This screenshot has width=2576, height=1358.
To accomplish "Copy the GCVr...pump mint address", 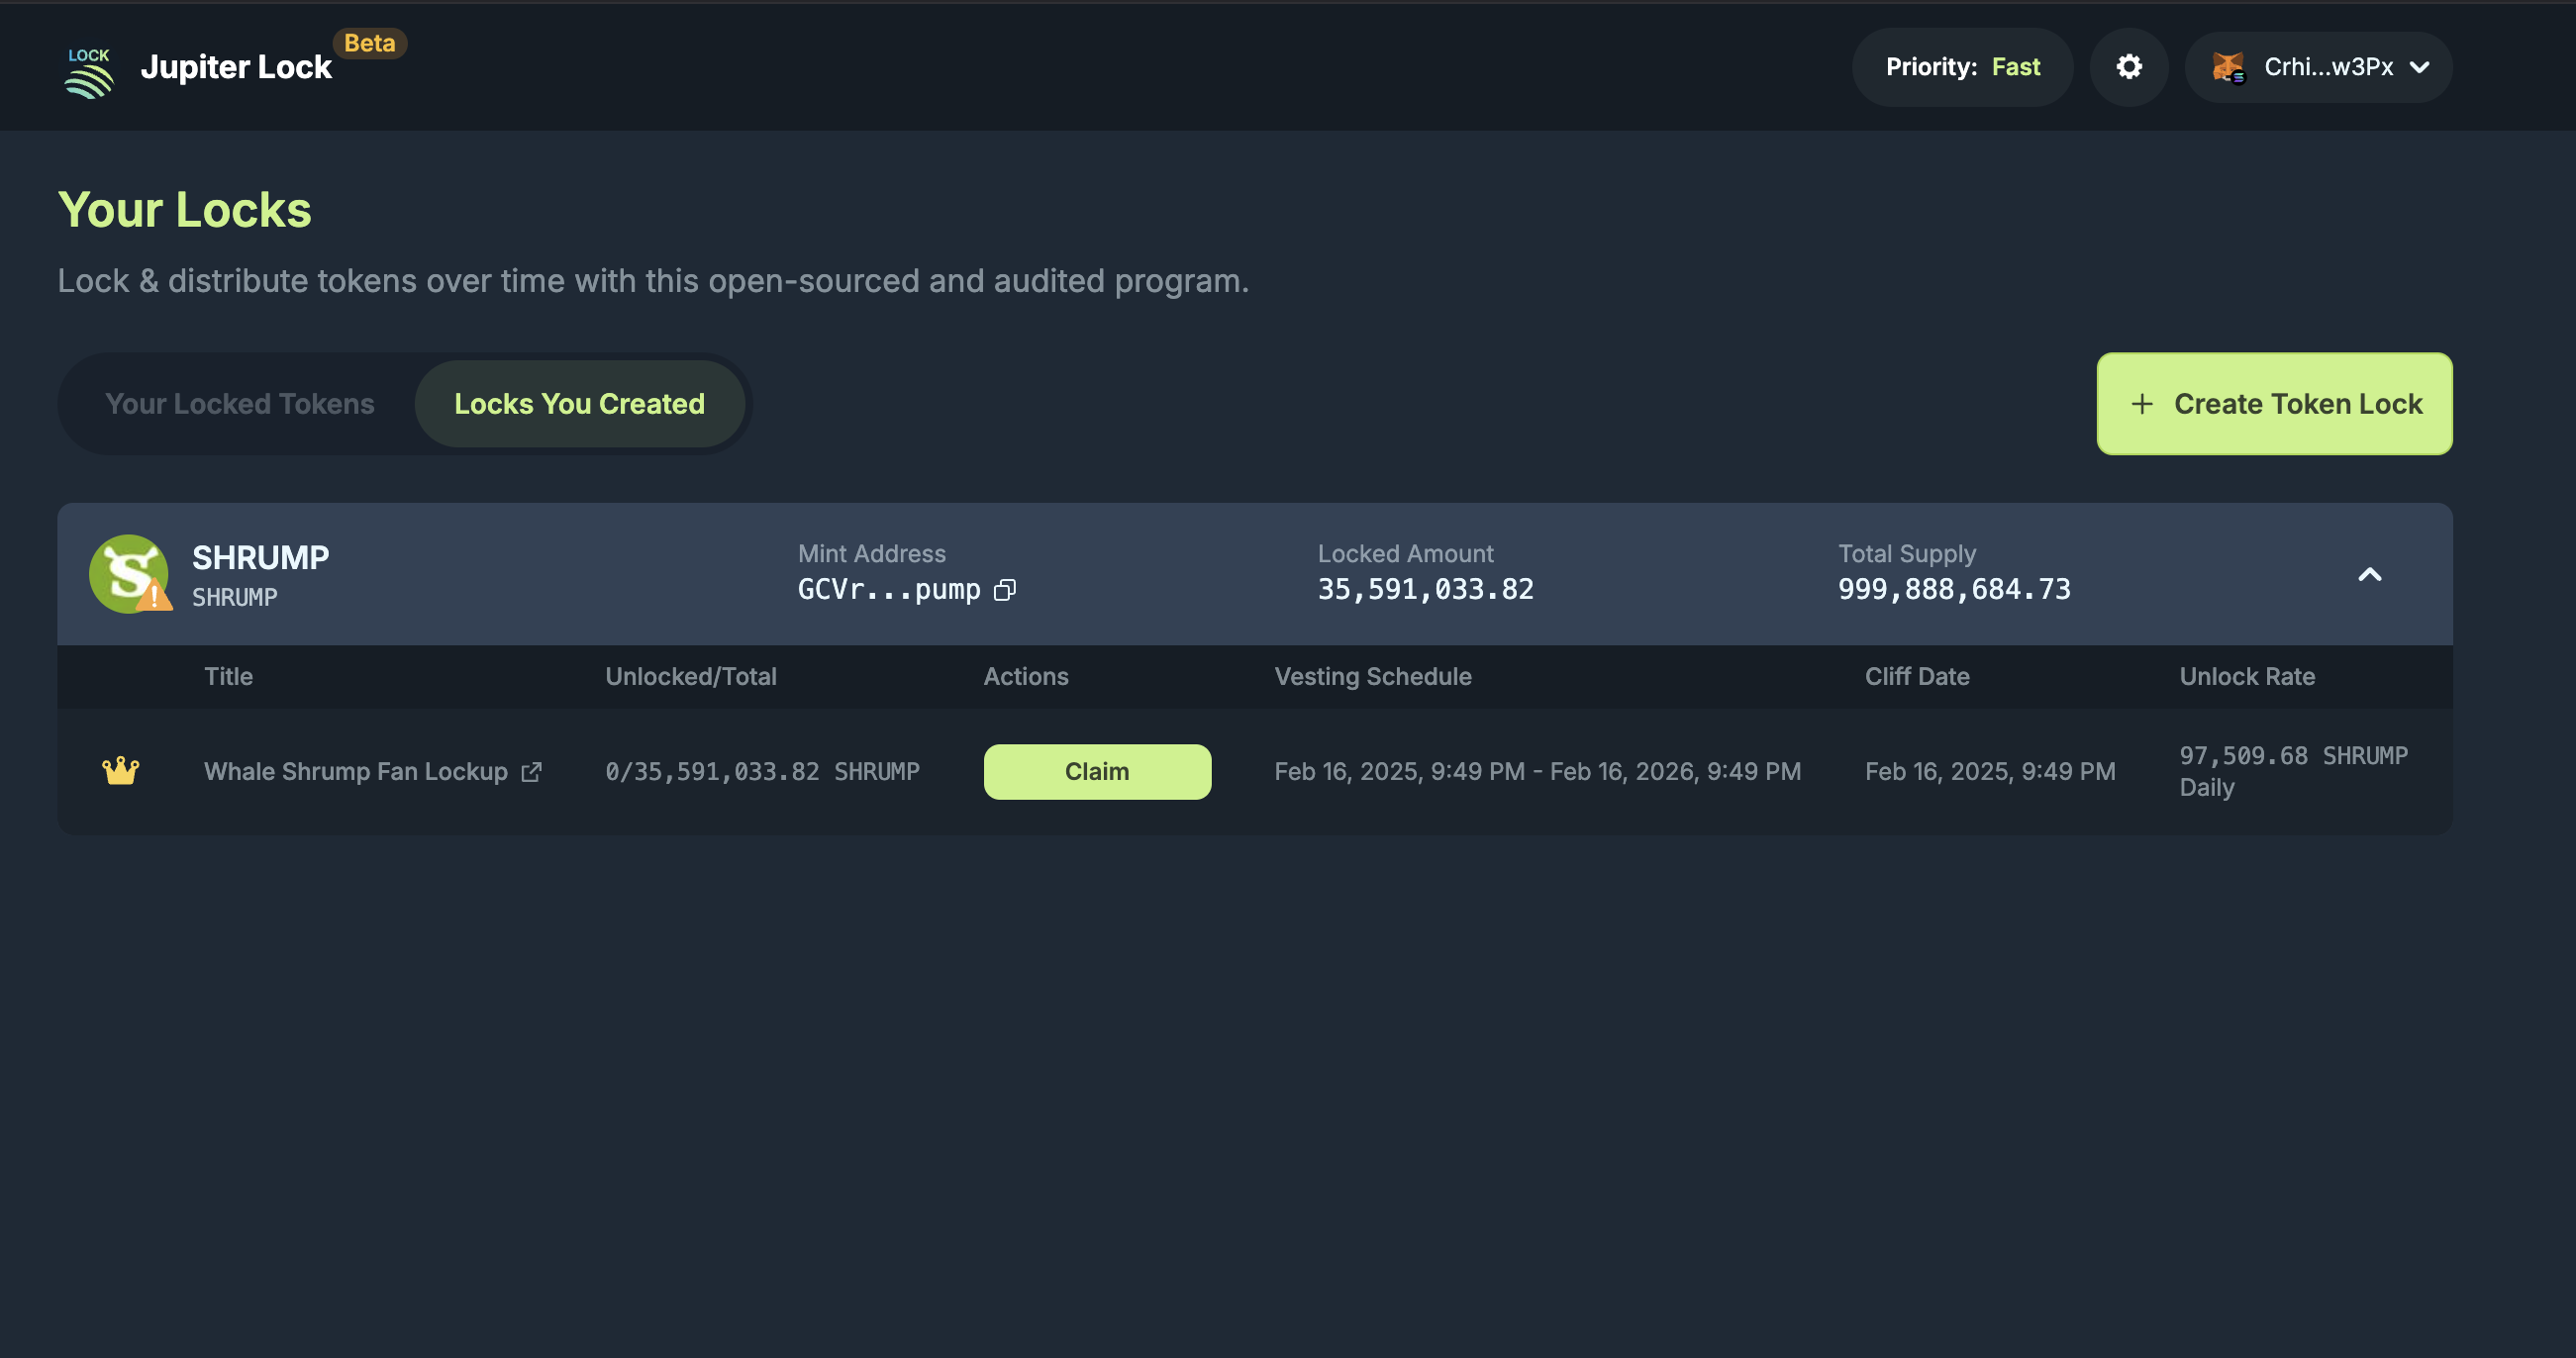I will [x=1005, y=590].
